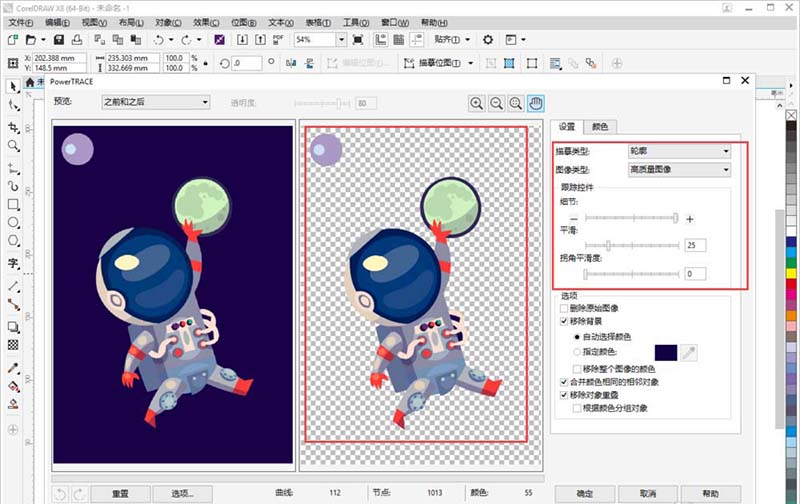Open the 位图 menu
Image resolution: width=800 pixels, height=504 pixels.
click(x=243, y=22)
